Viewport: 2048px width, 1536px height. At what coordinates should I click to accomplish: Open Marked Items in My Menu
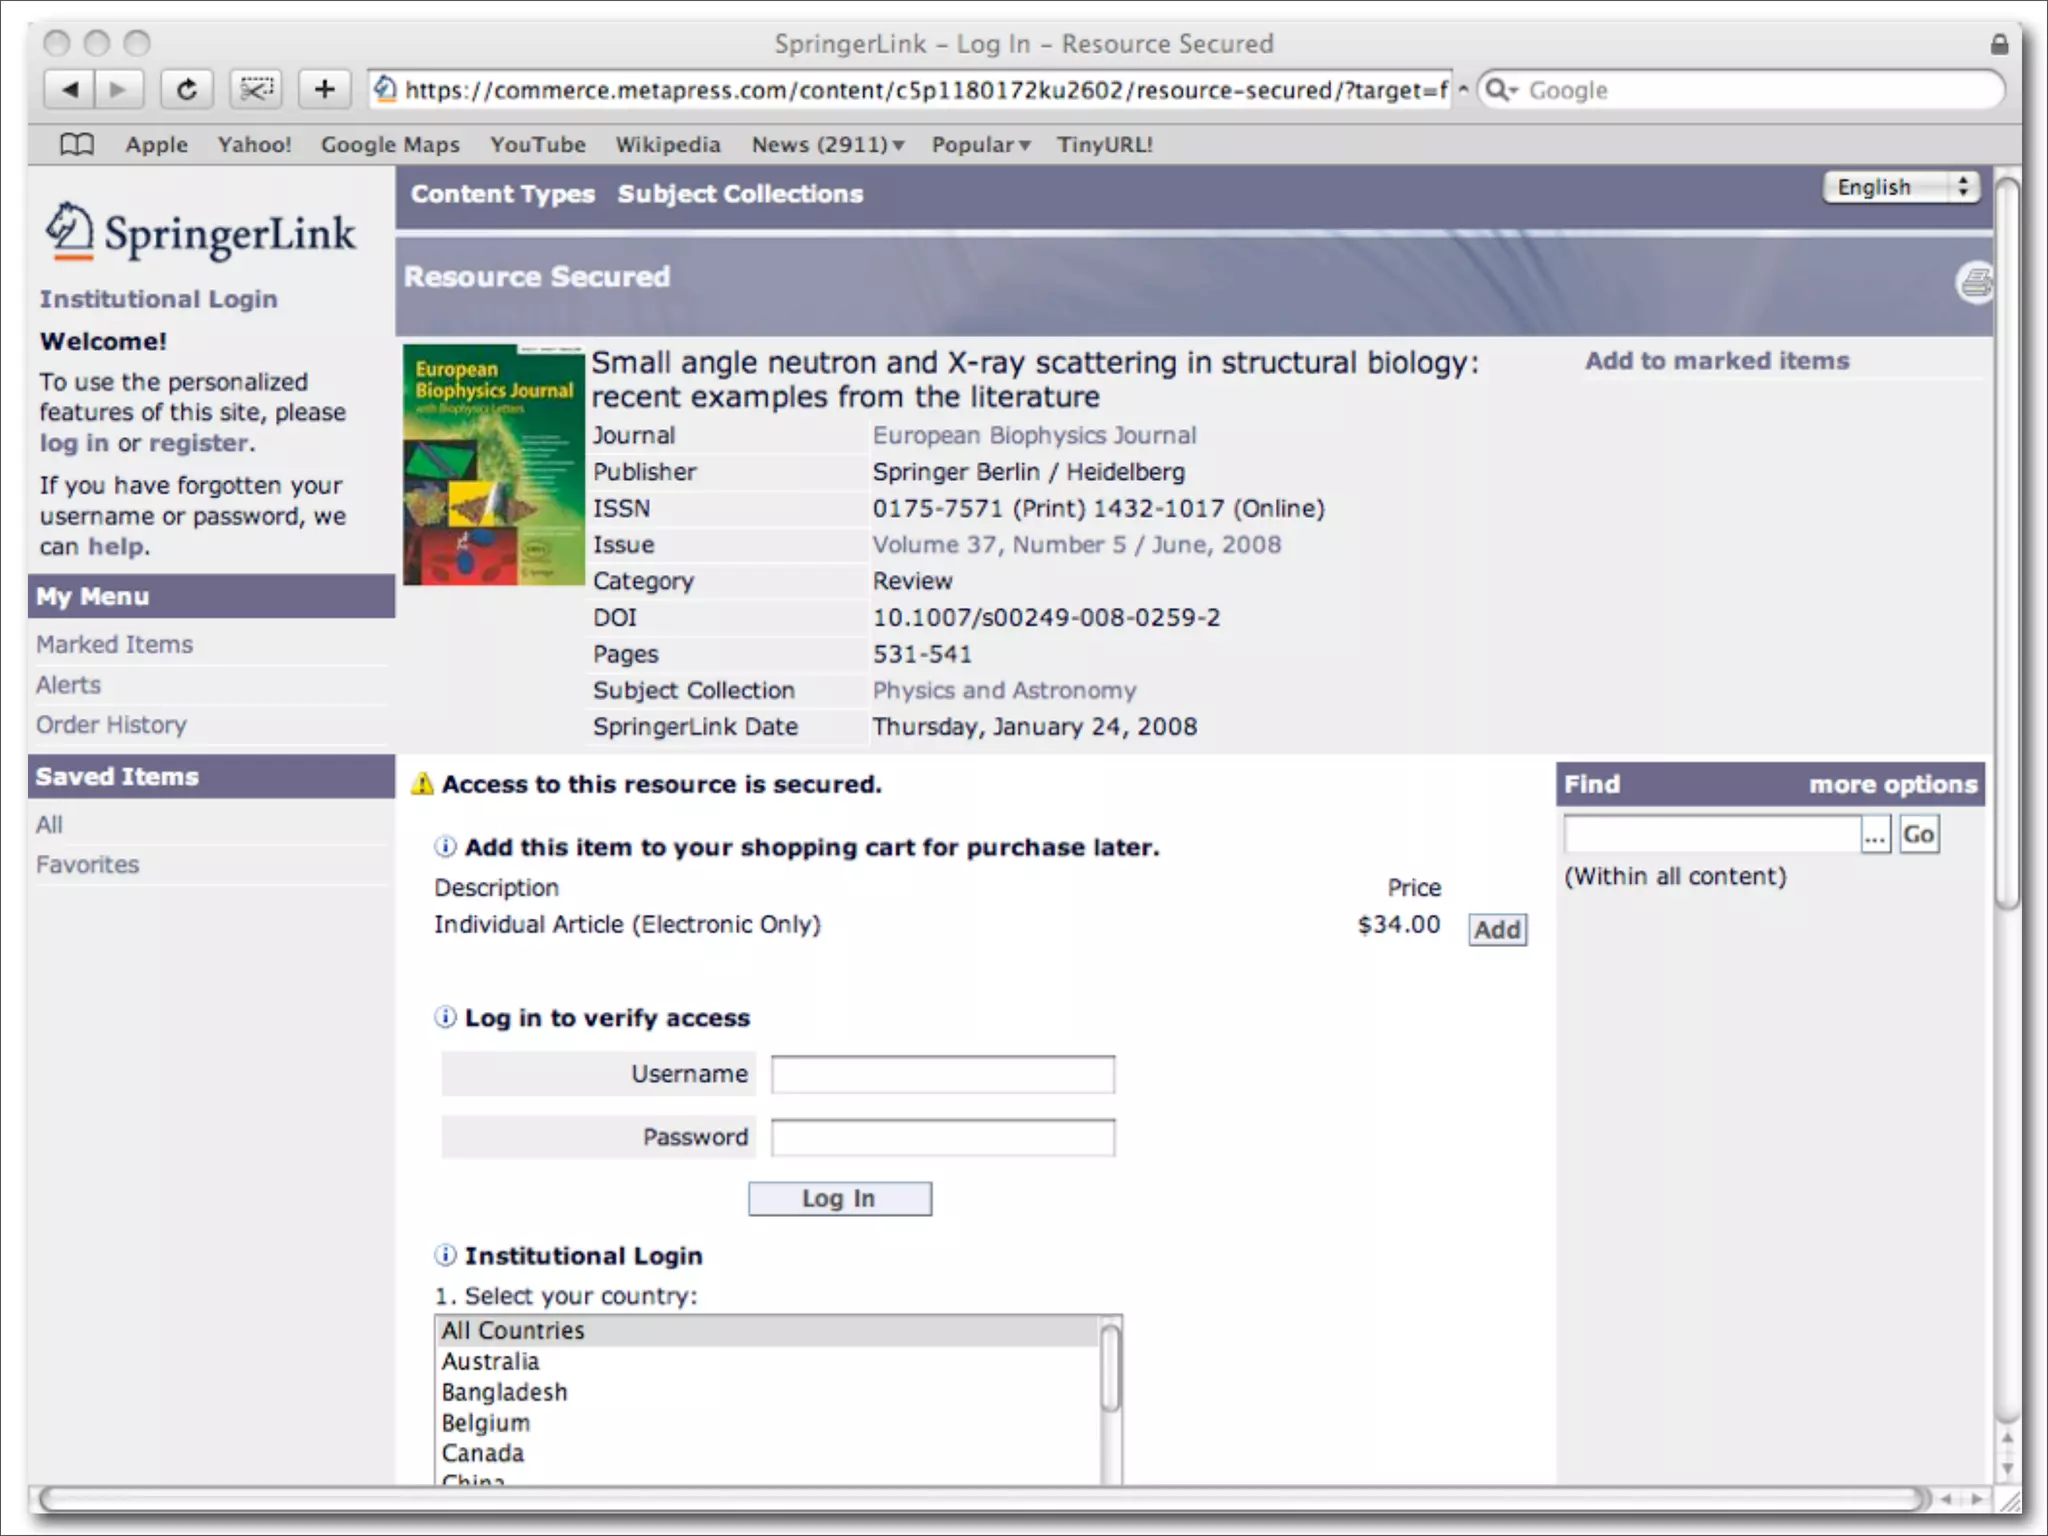(x=114, y=645)
